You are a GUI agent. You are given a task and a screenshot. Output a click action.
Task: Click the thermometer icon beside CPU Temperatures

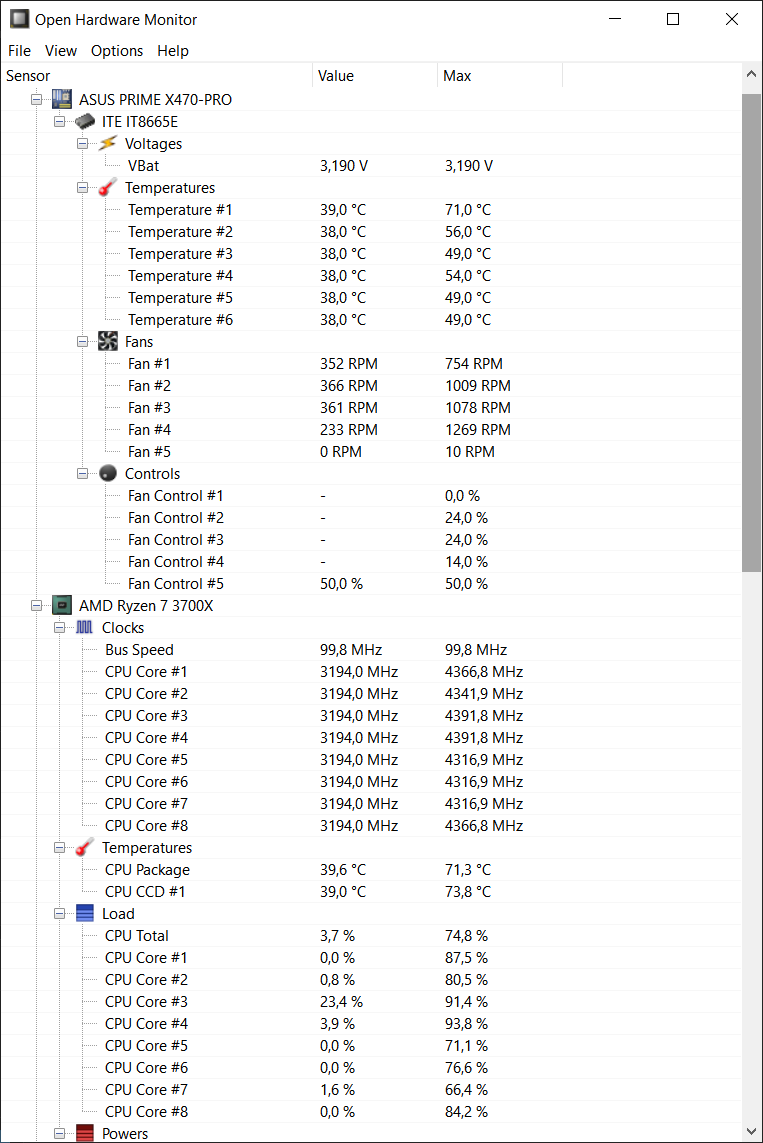pyautogui.click(x=85, y=847)
